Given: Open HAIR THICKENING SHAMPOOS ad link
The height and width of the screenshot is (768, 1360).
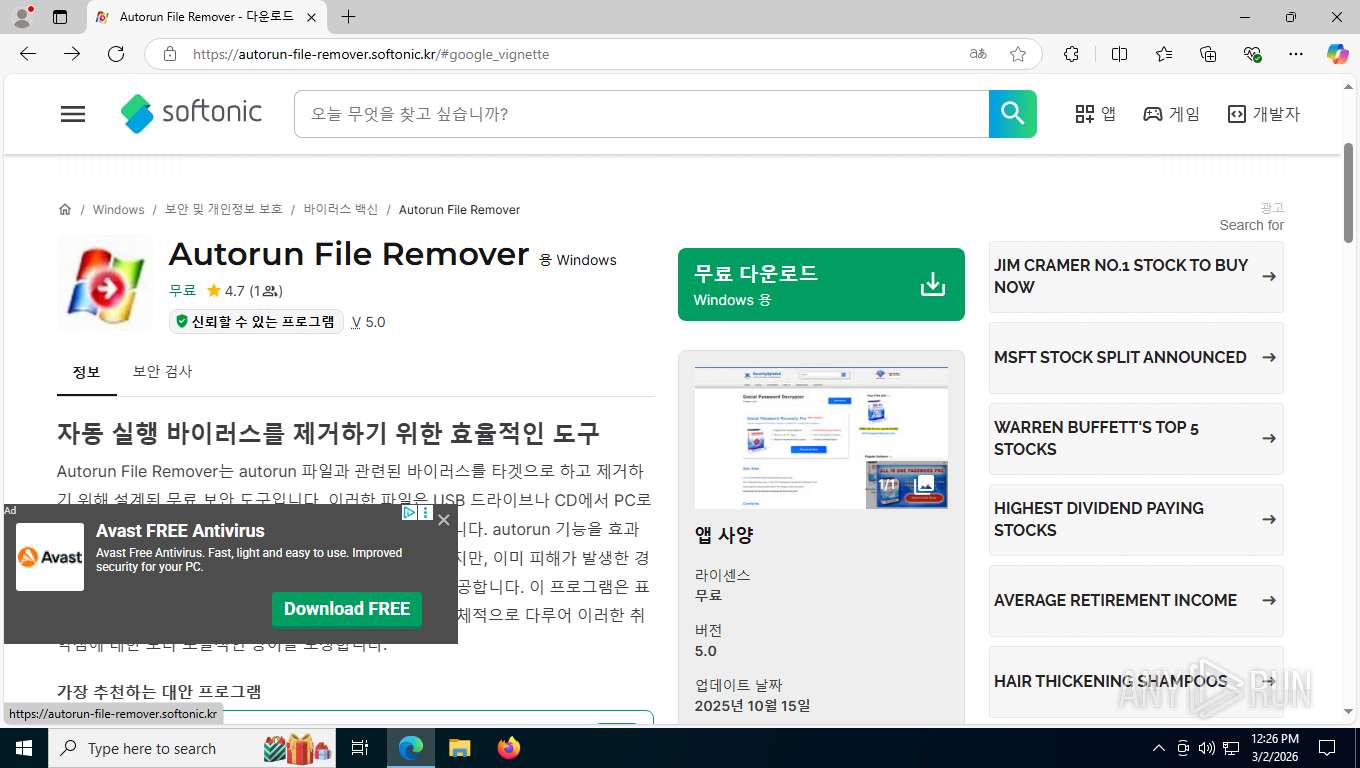Looking at the screenshot, I should (x=1136, y=681).
